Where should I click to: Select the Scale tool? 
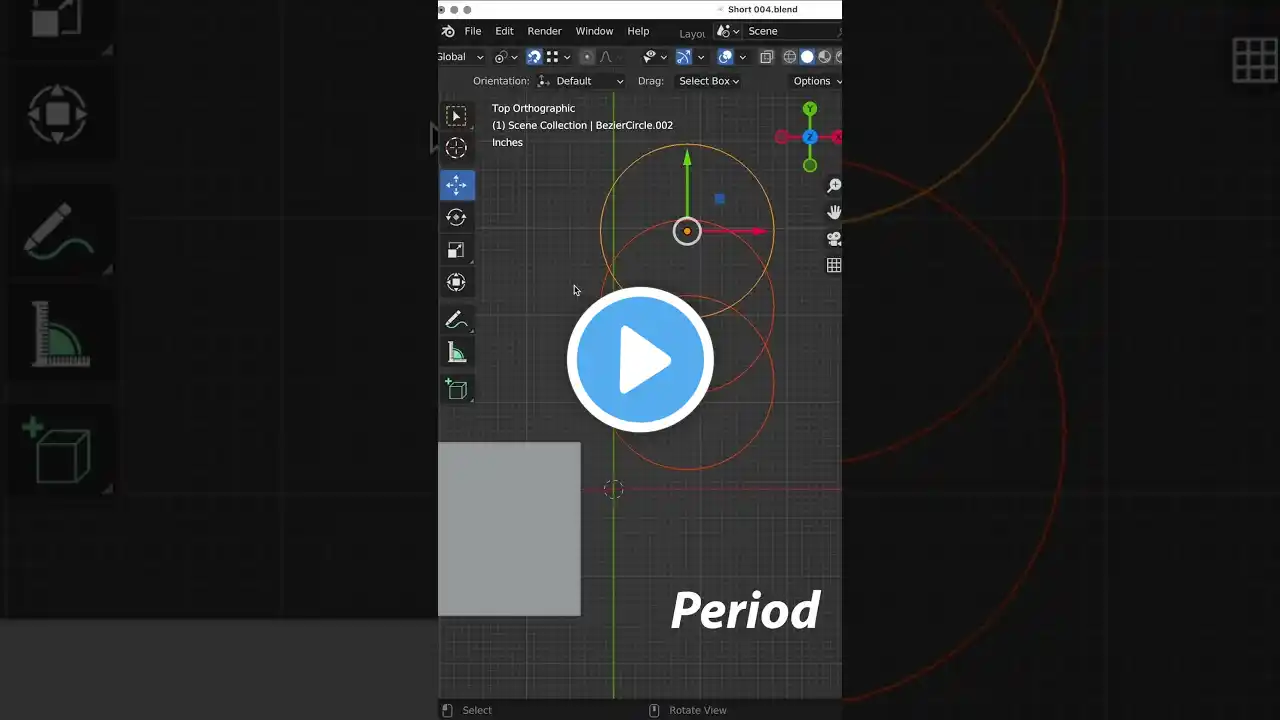[456, 250]
